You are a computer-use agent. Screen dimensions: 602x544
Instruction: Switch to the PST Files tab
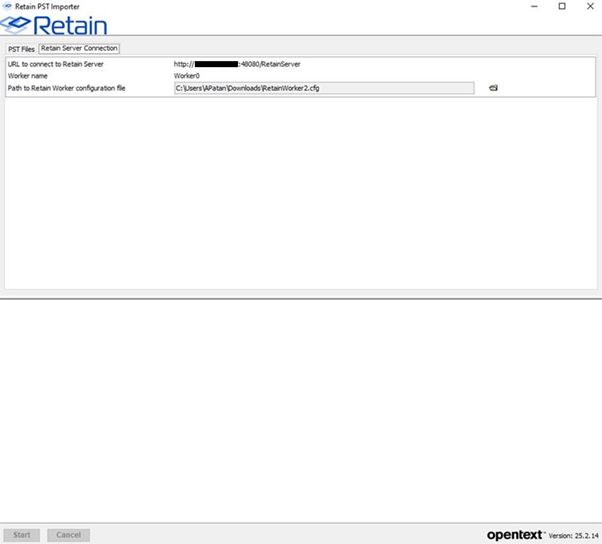point(22,49)
